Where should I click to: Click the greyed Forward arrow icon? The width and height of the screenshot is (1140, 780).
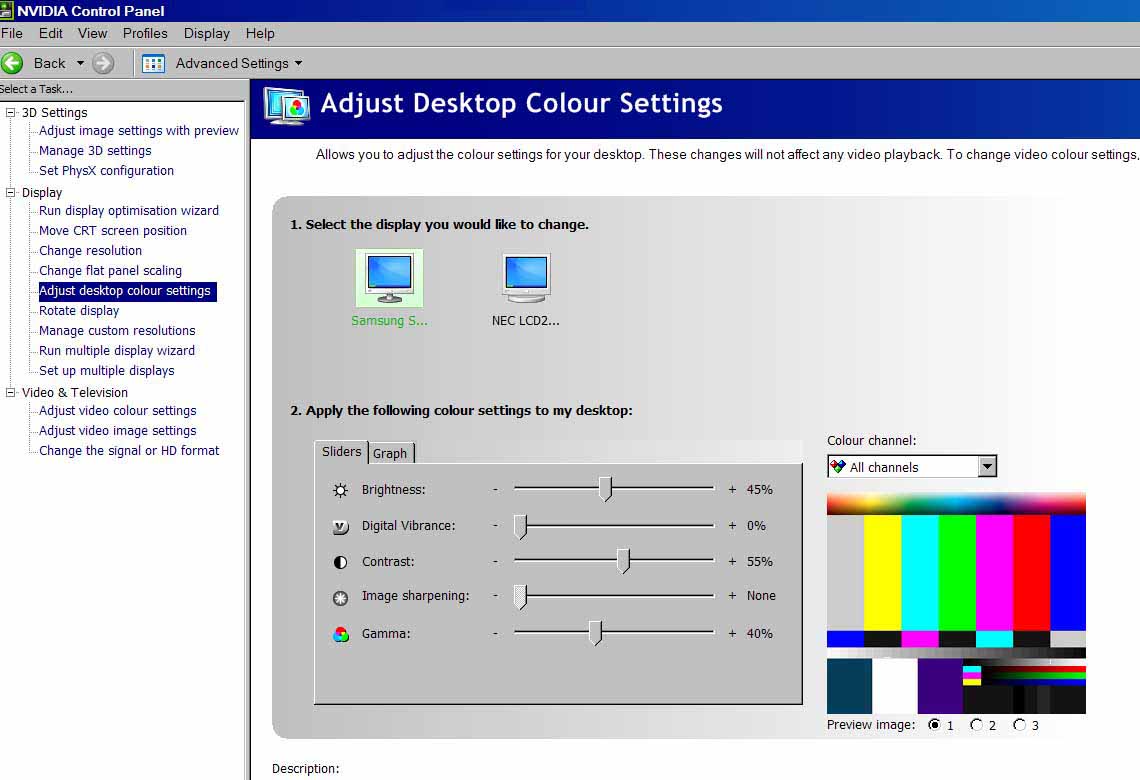103,63
